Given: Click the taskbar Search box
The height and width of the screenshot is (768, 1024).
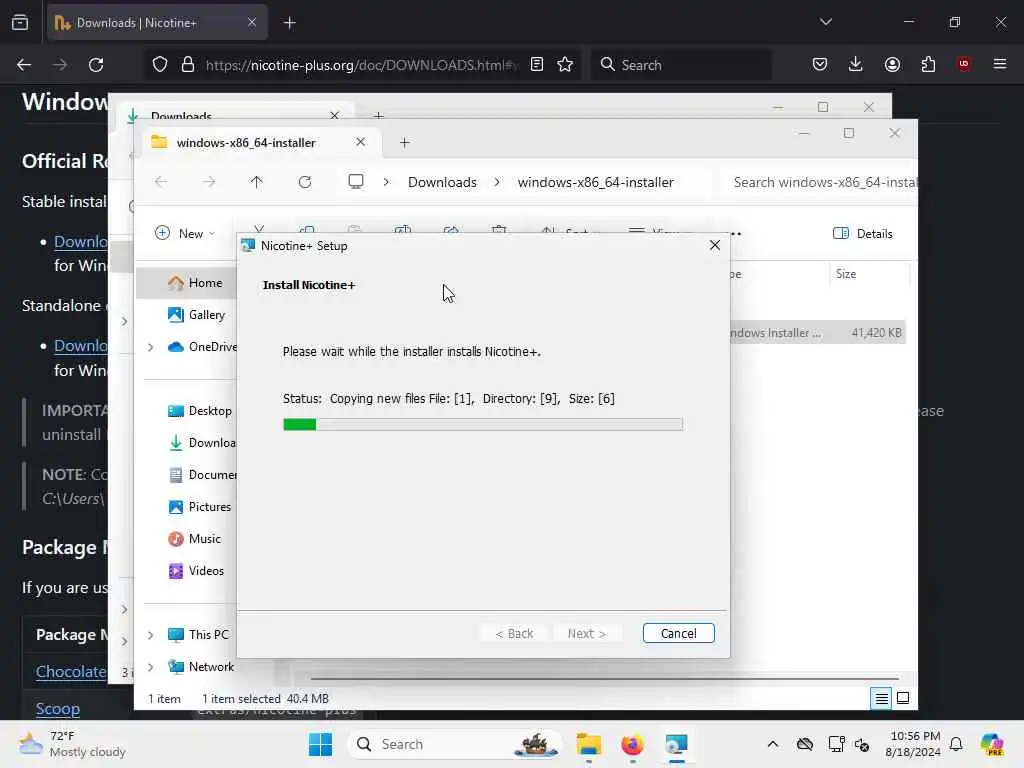Looking at the screenshot, I should pyautogui.click(x=455, y=744).
